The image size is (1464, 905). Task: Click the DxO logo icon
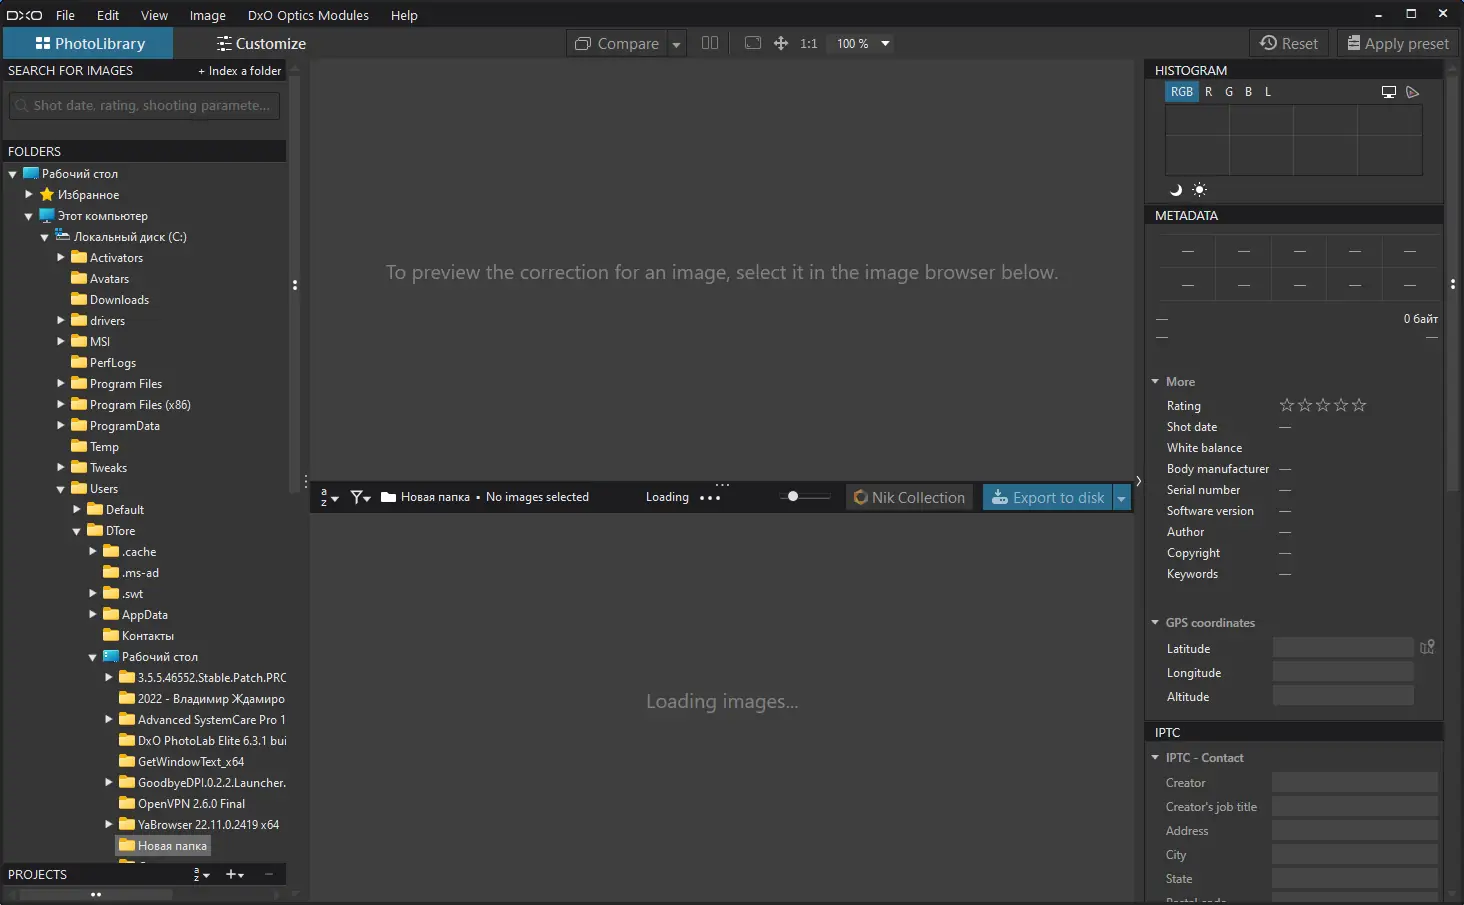pos(24,15)
